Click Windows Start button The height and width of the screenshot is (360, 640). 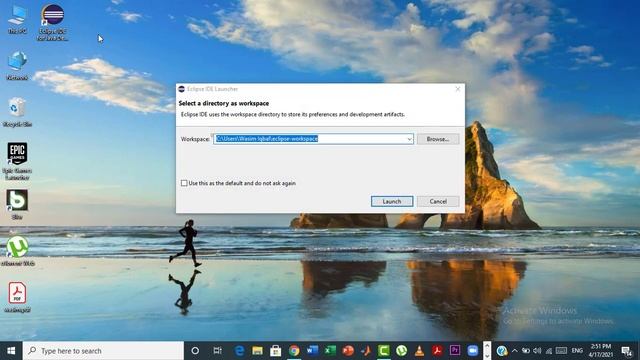(x=11, y=351)
